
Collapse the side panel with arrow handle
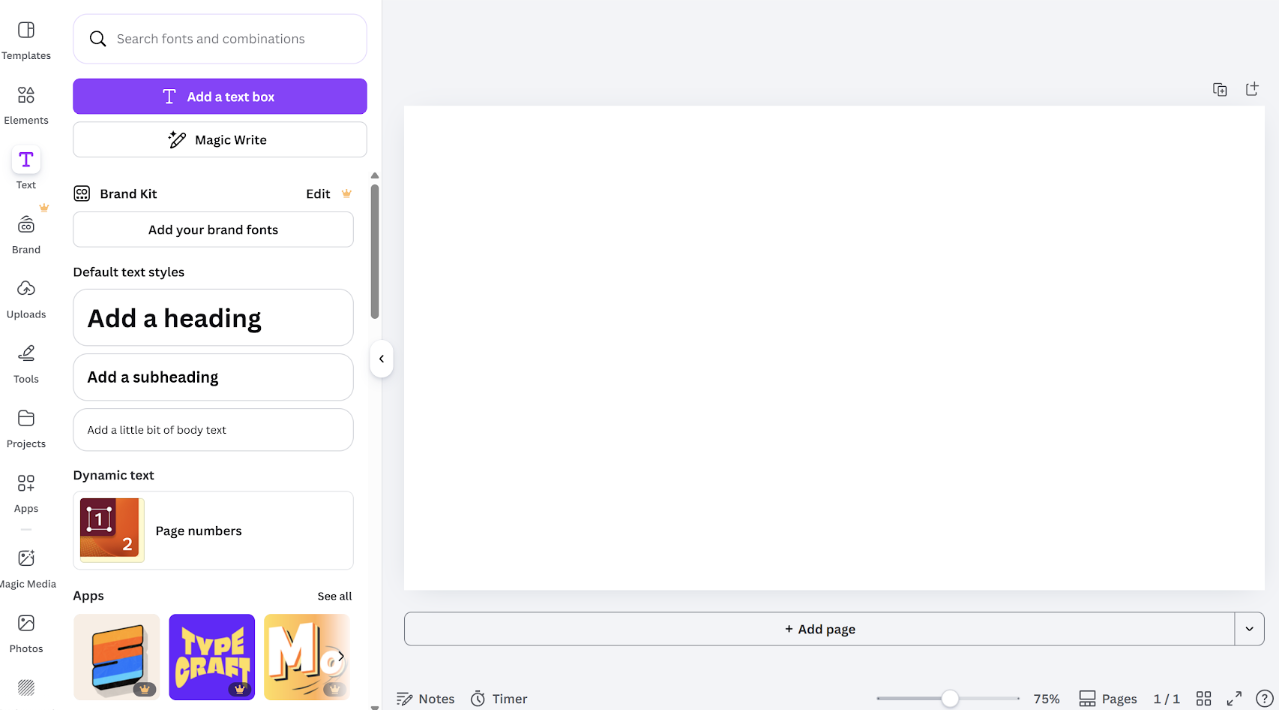coord(381,359)
